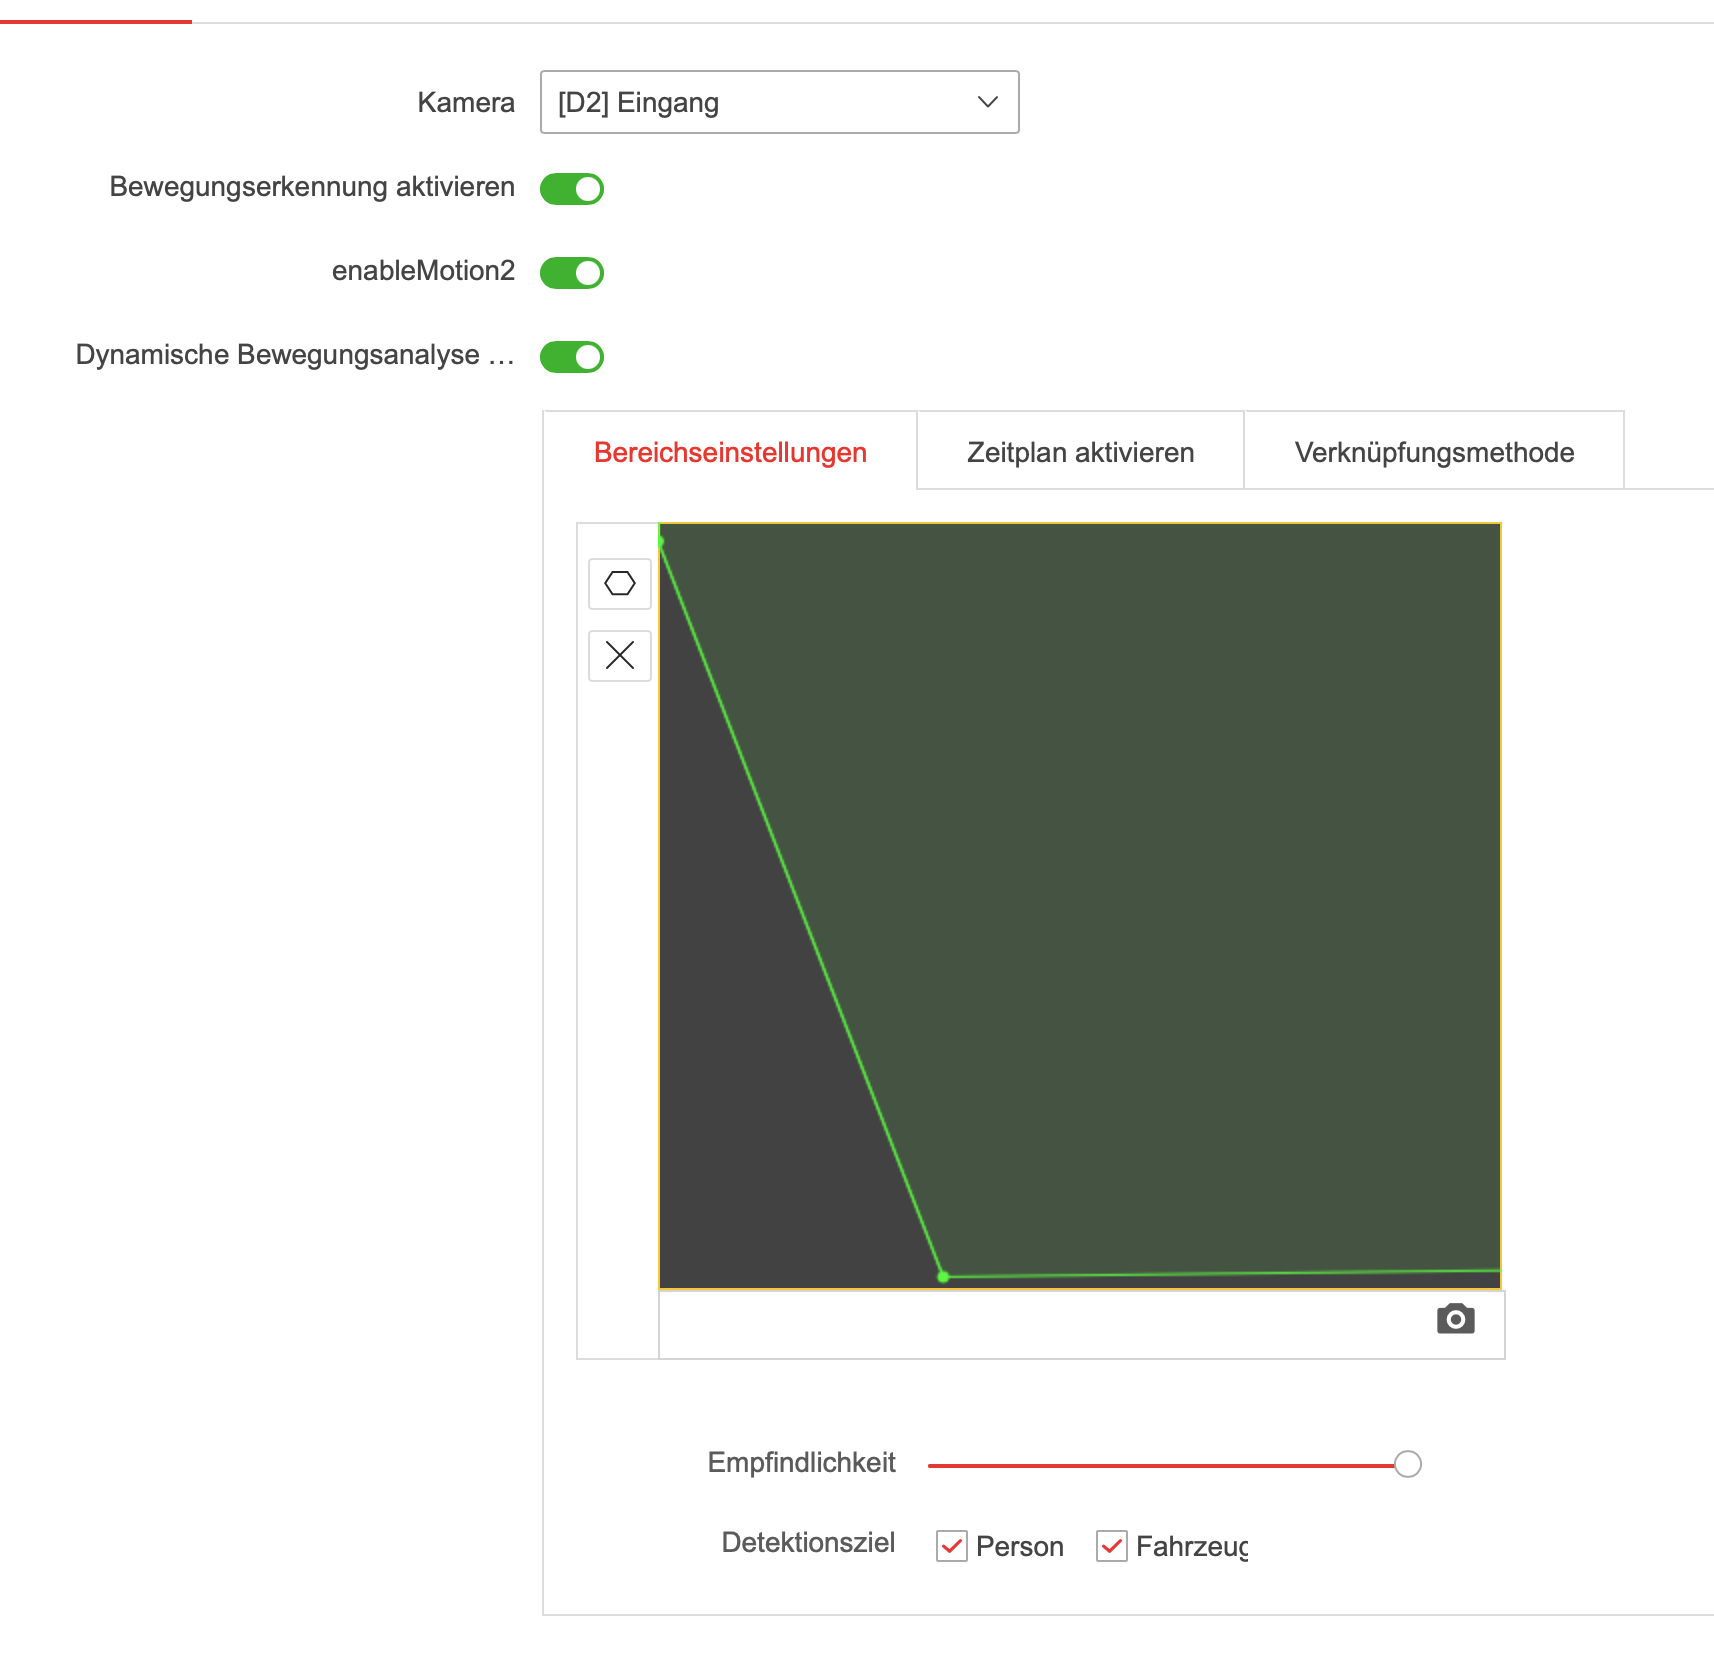Image resolution: width=1714 pixels, height=1680 pixels.
Task: Select the polygon area drawing tool
Action: [620, 584]
